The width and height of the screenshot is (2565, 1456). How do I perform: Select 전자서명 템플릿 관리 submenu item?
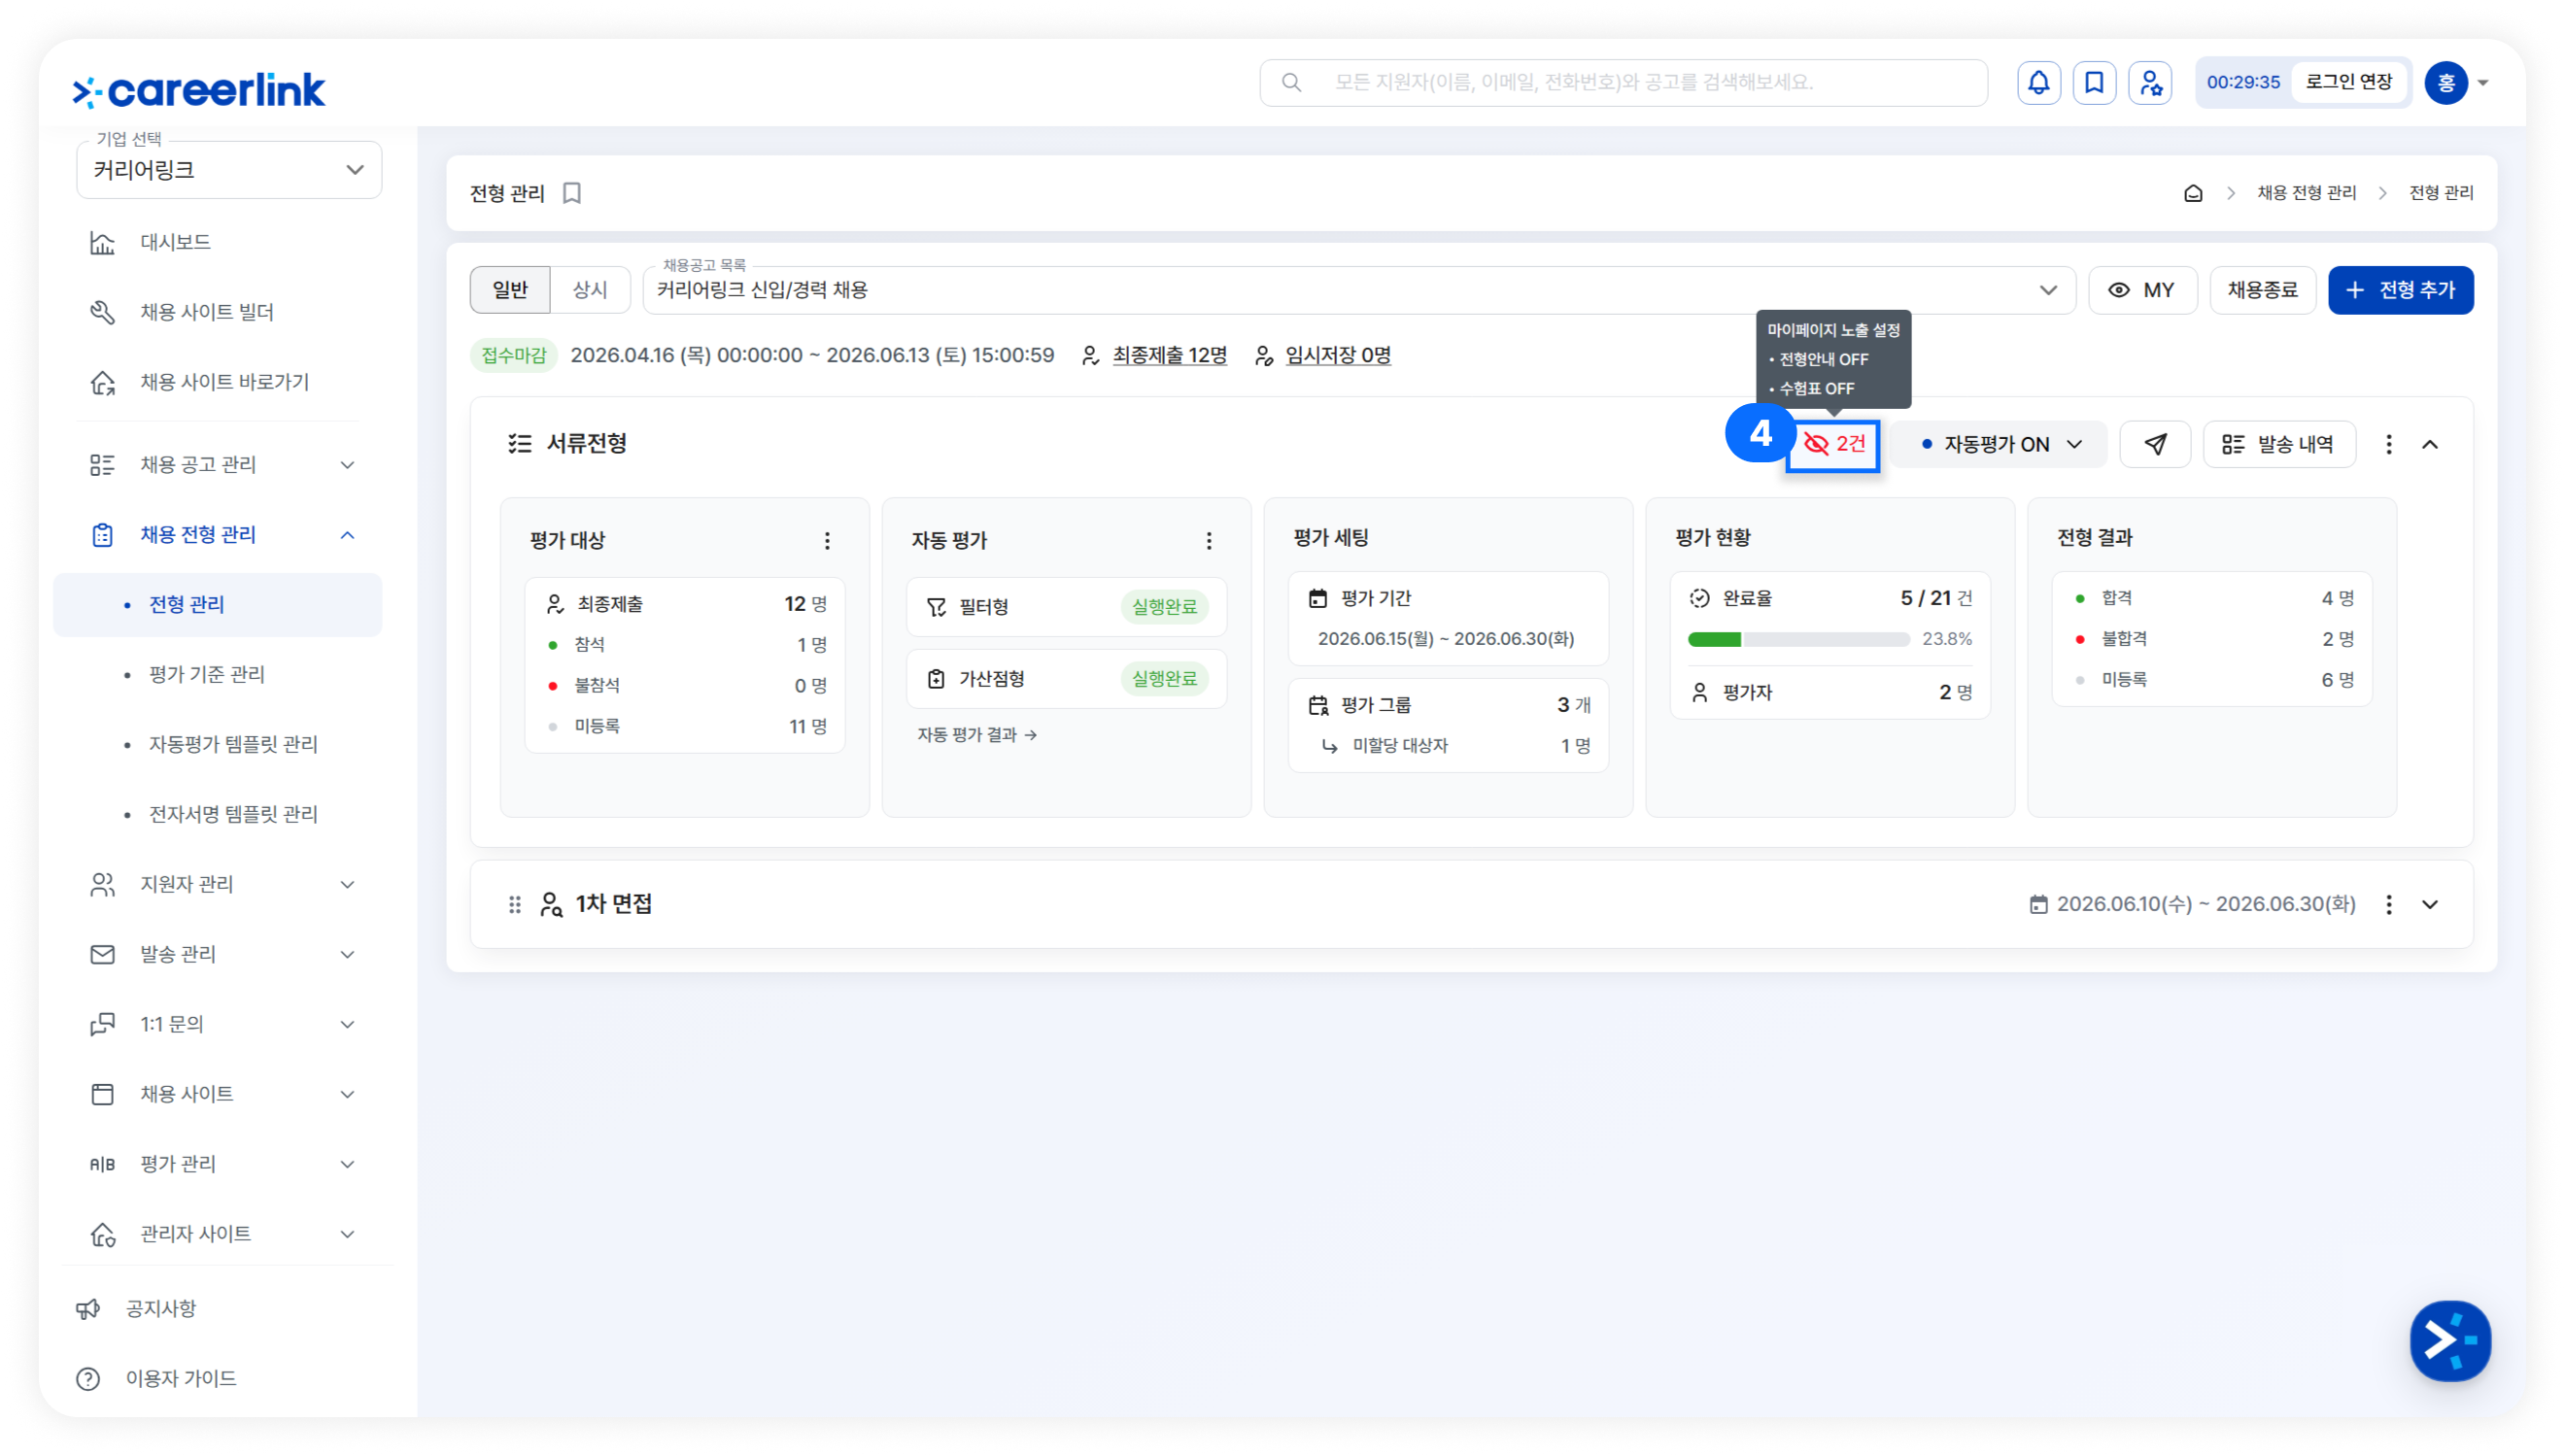[233, 814]
